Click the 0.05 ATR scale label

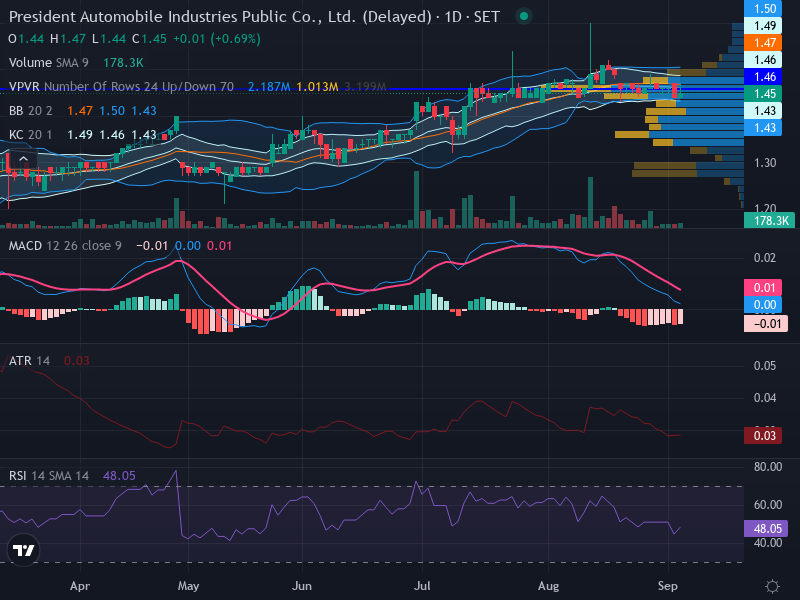(x=765, y=366)
